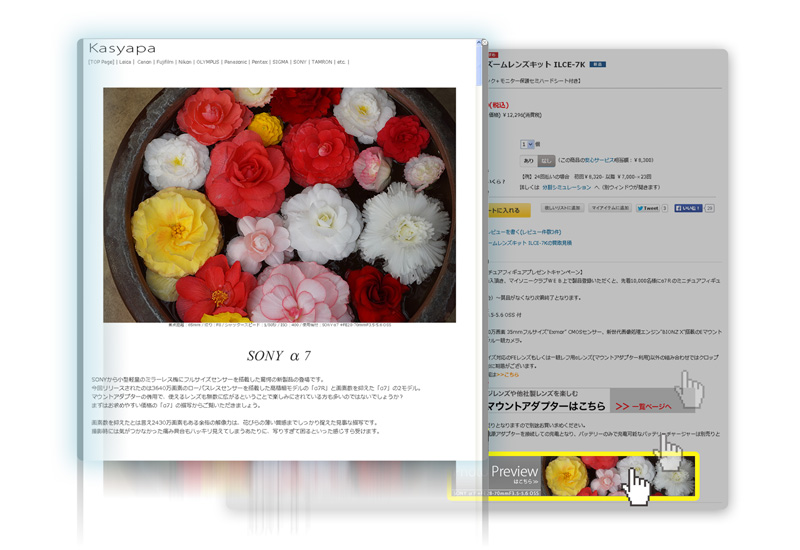
Task: Open the Panasonic brand link
Action: (x=235, y=62)
